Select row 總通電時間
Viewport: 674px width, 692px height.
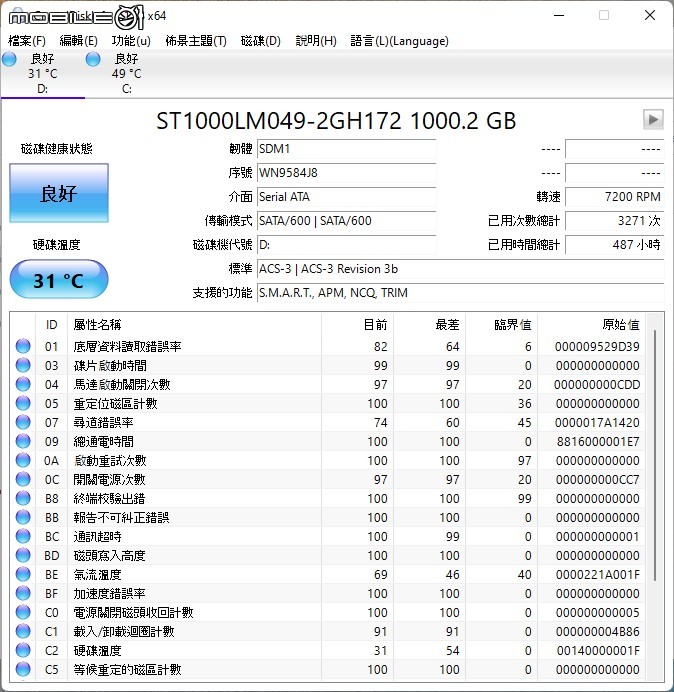(x=327, y=441)
